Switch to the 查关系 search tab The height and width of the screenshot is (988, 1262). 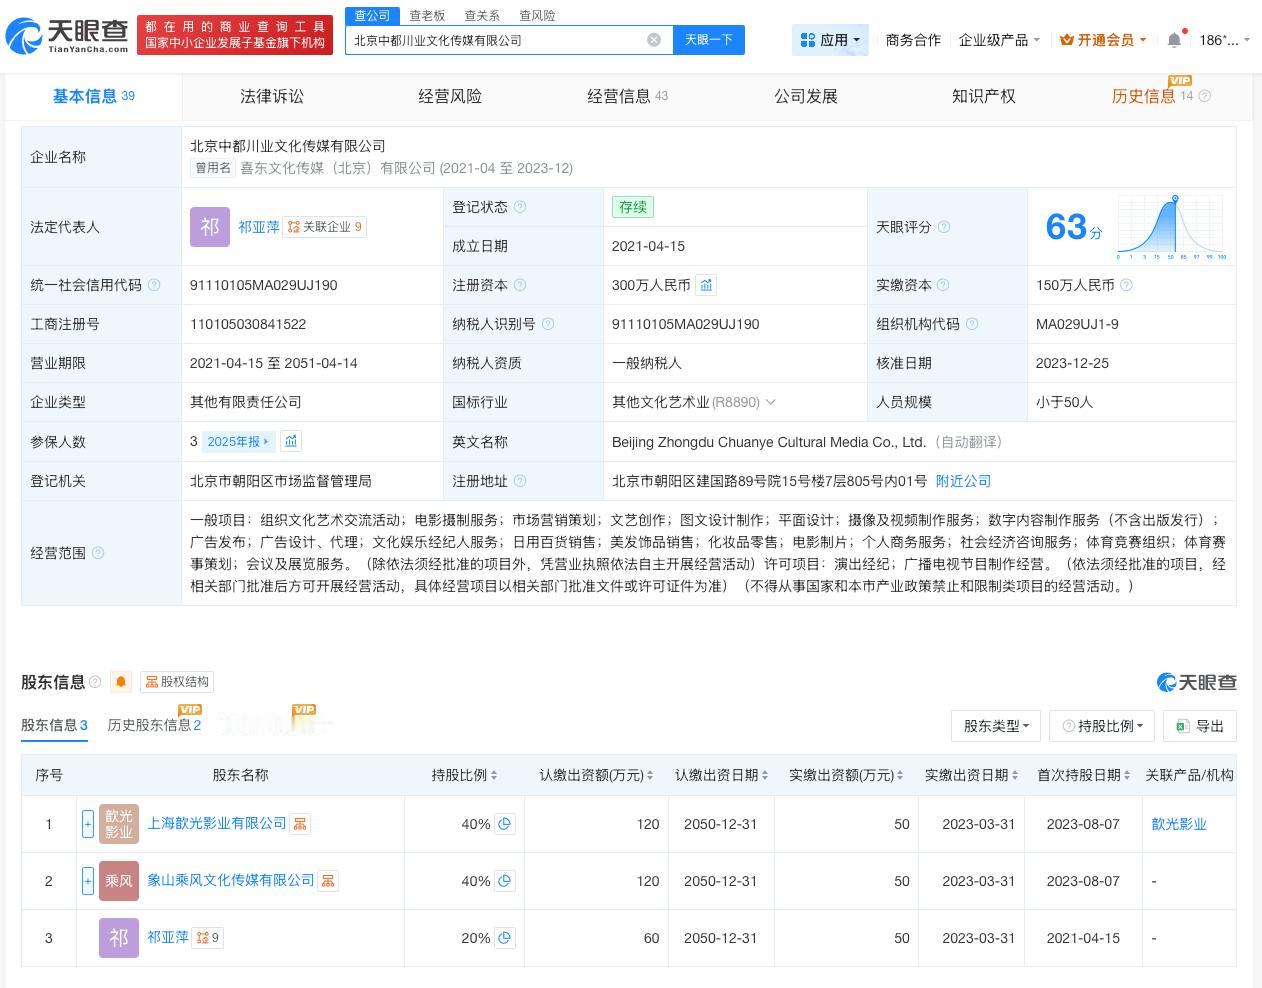pyautogui.click(x=482, y=16)
